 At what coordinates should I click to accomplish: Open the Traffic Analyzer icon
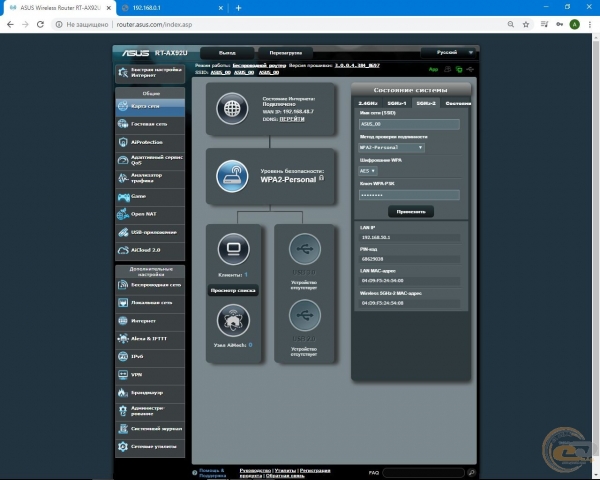(123, 178)
